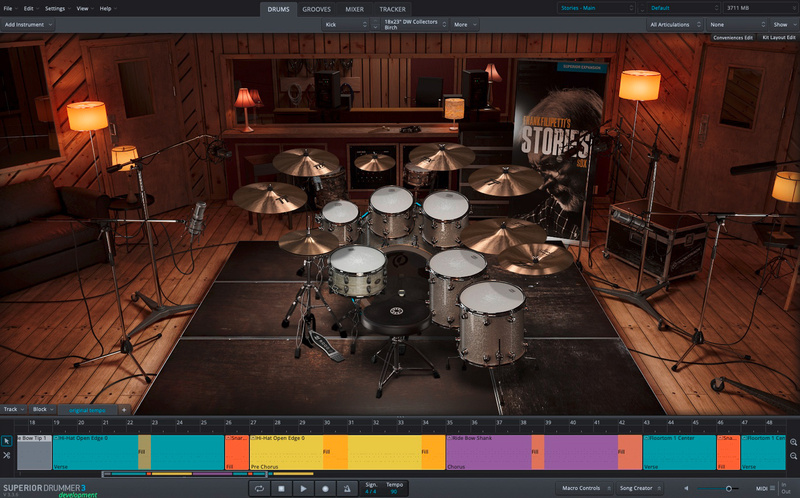This screenshot has width=800, height=498.
Task: Open the File menu
Action: tap(10, 8)
